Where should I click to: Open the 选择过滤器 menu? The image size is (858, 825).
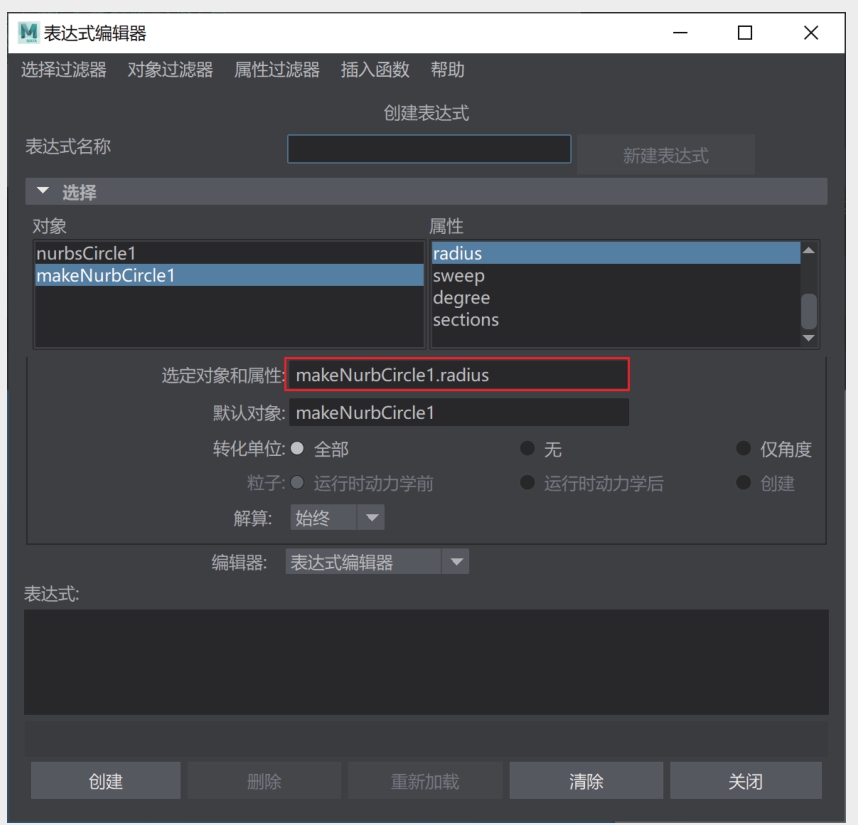click(x=63, y=69)
